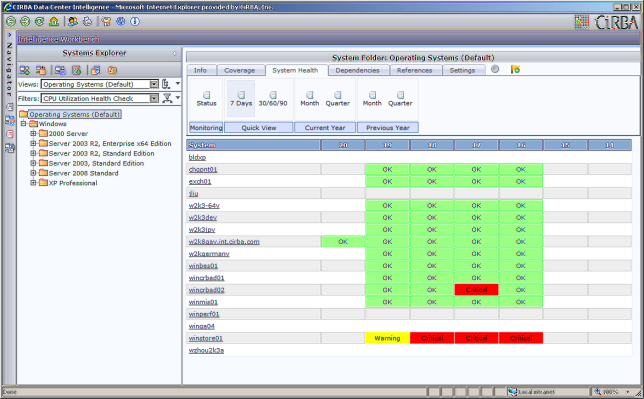Click the Monitoring group label

206,128
